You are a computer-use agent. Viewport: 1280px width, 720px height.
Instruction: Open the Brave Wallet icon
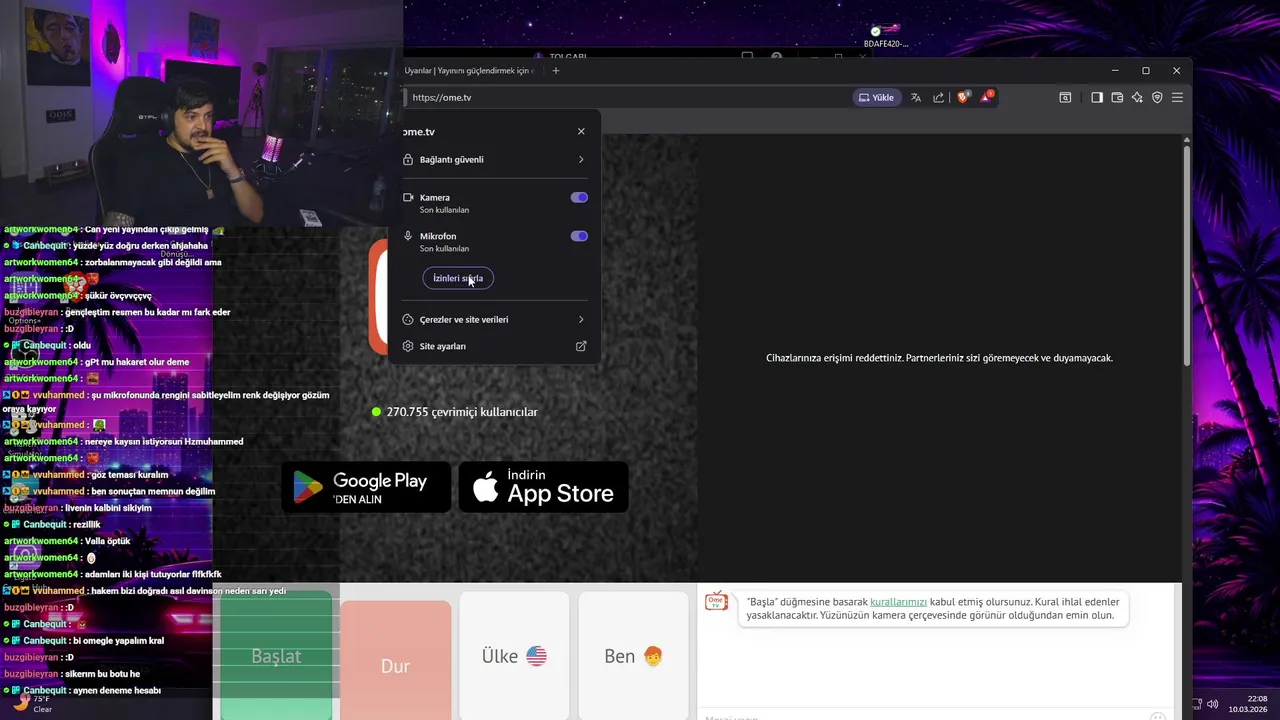[x=1117, y=97]
